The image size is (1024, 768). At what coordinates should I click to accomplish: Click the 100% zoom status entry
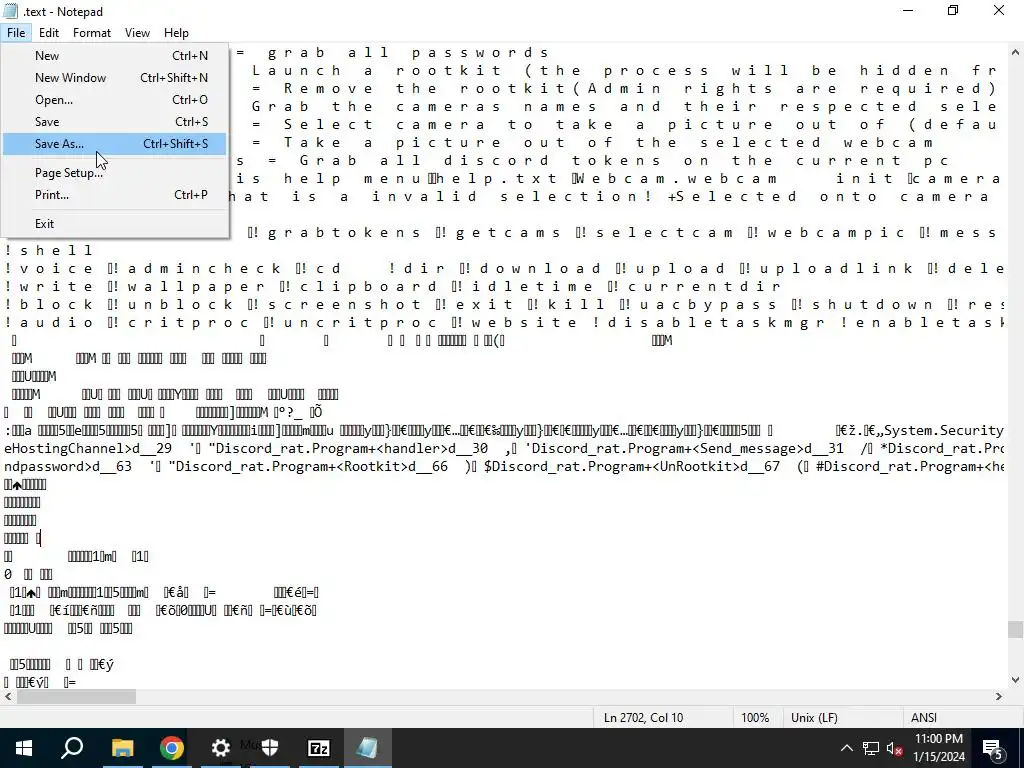click(x=755, y=718)
